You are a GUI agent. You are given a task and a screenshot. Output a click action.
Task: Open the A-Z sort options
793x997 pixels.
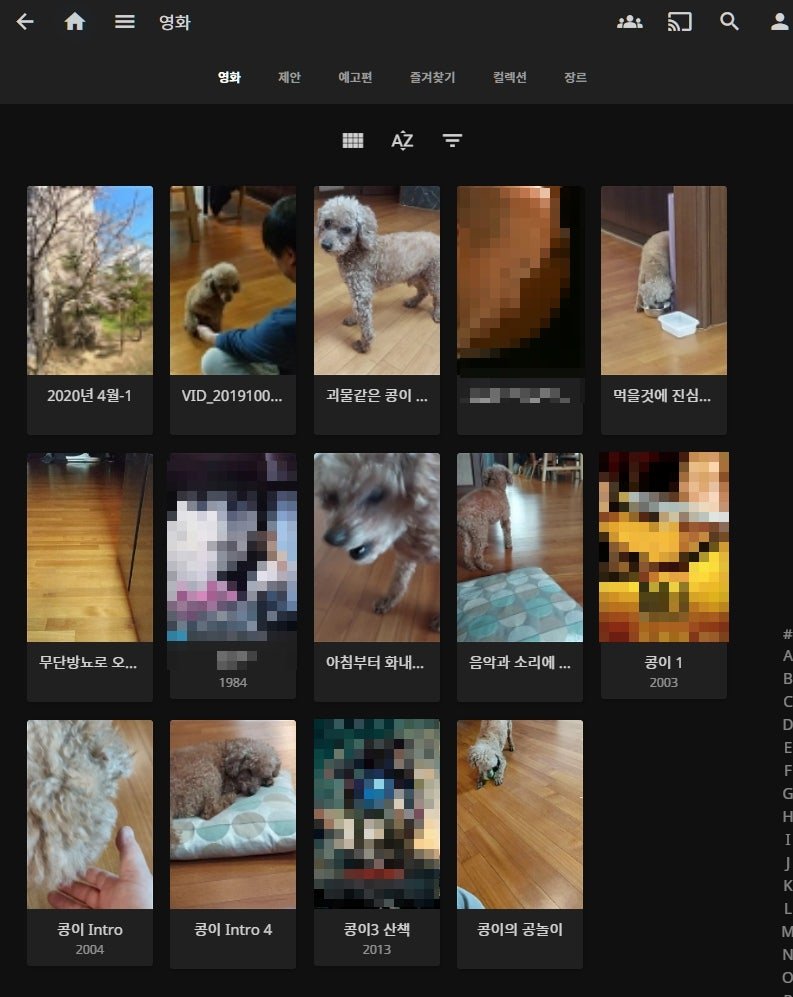pyautogui.click(x=403, y=140)
